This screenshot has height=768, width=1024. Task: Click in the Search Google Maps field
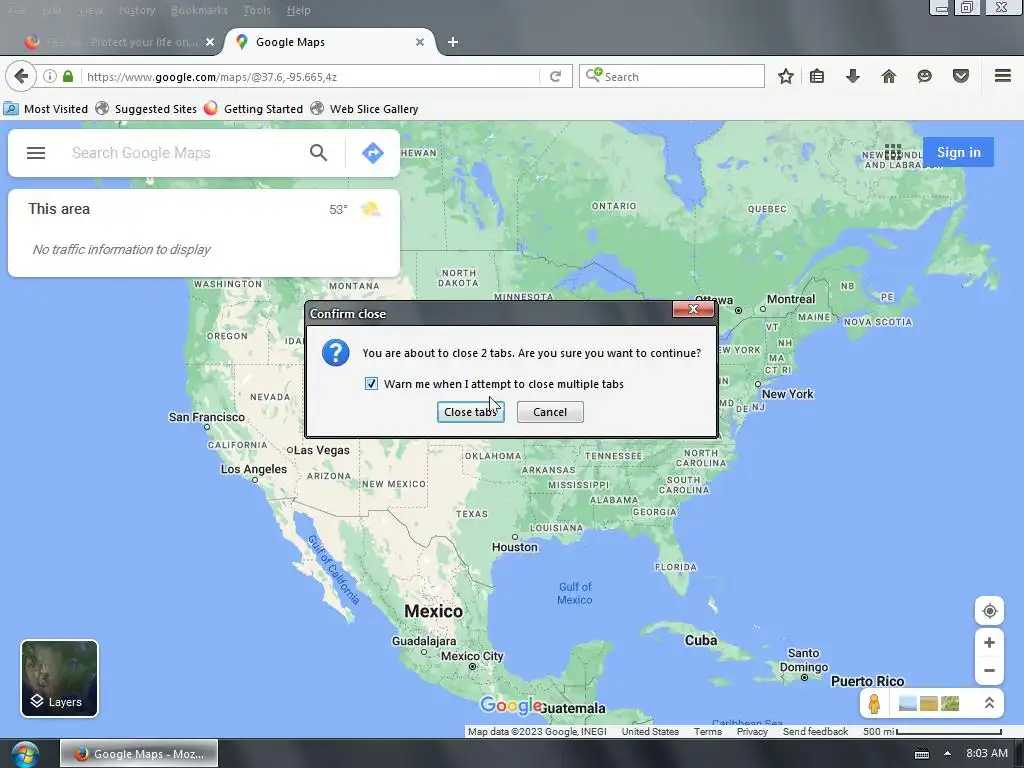183,153
